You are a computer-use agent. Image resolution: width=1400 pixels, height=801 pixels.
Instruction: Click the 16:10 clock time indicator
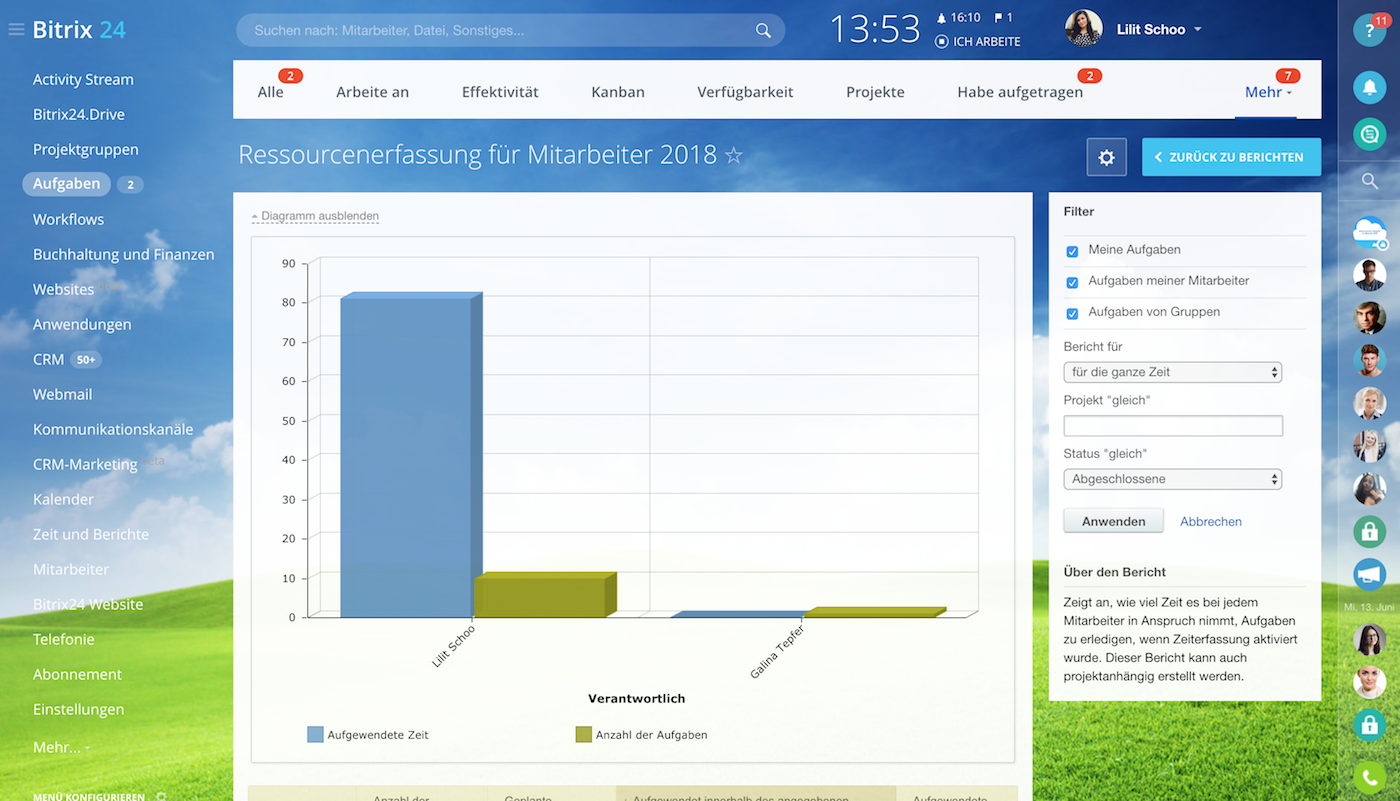(x=958, y=18)
